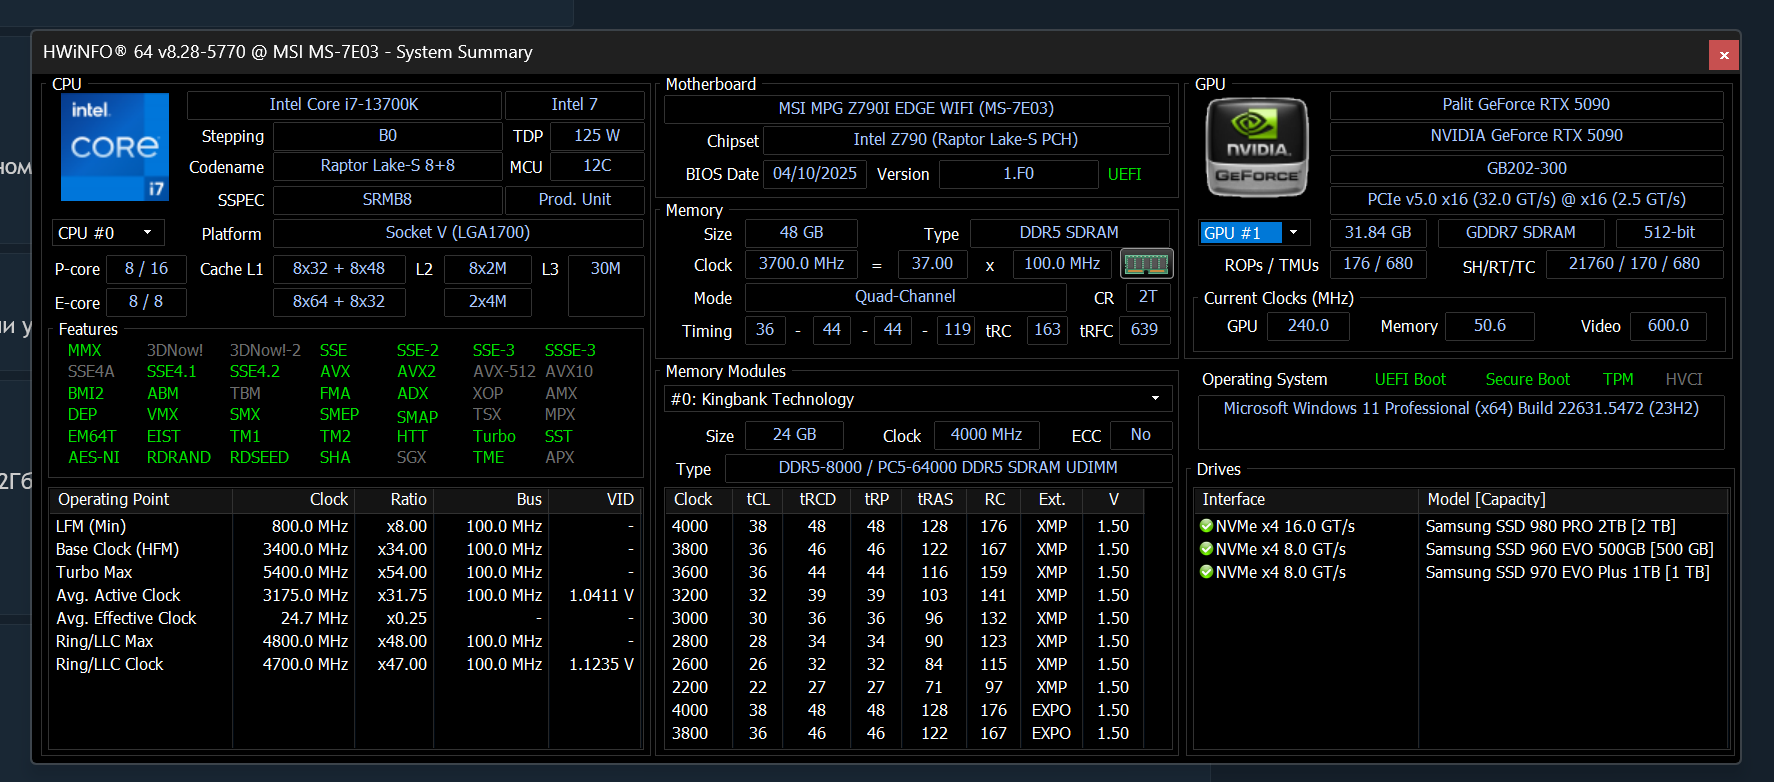Expand the Kingbank Technology memory module dropdown

pyautogui.click(x=1155, y=399)
